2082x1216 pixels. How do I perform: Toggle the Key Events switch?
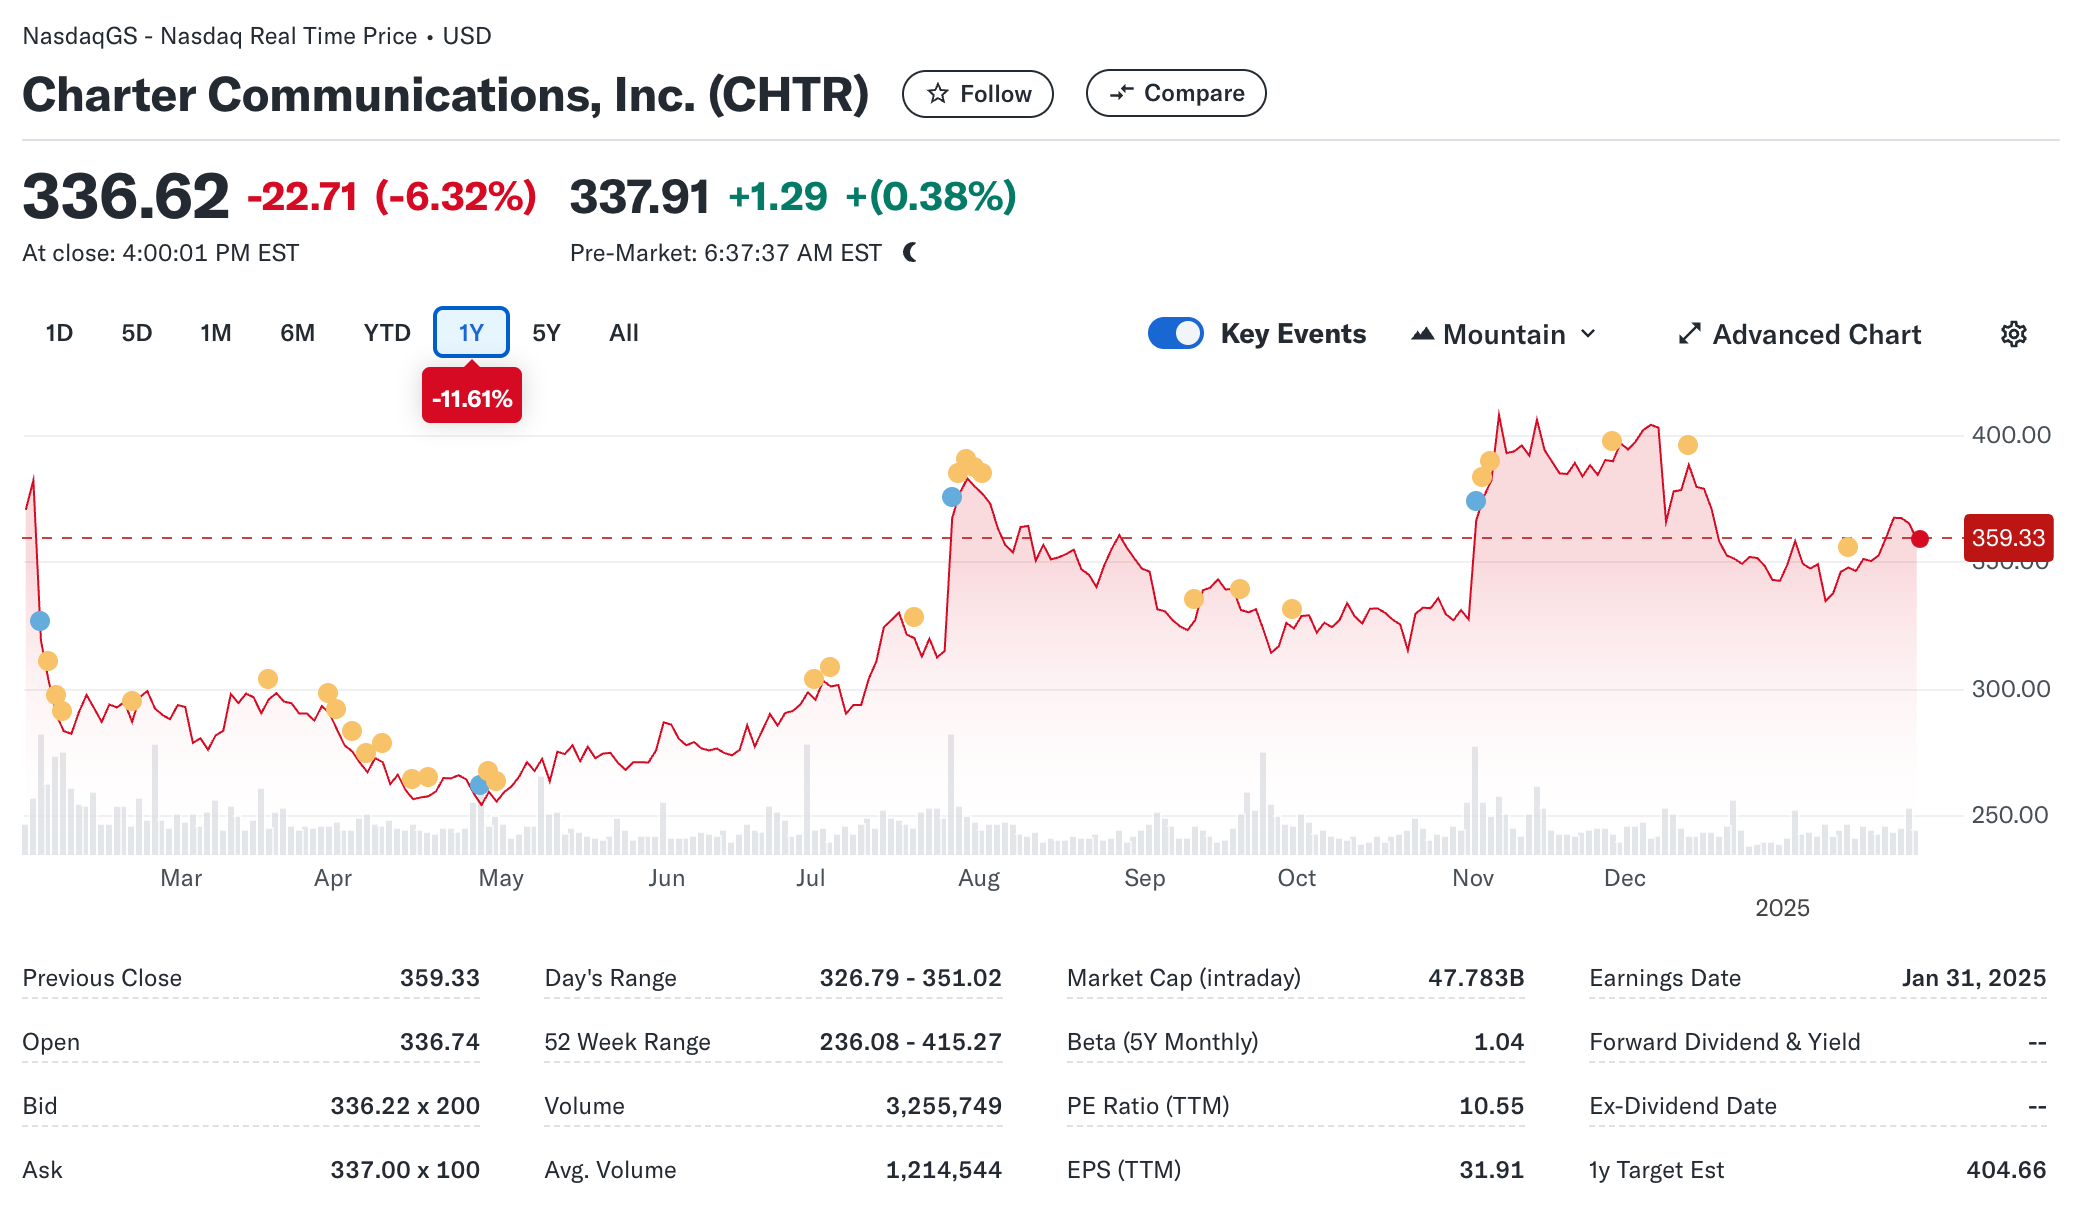pos(1175,333)
